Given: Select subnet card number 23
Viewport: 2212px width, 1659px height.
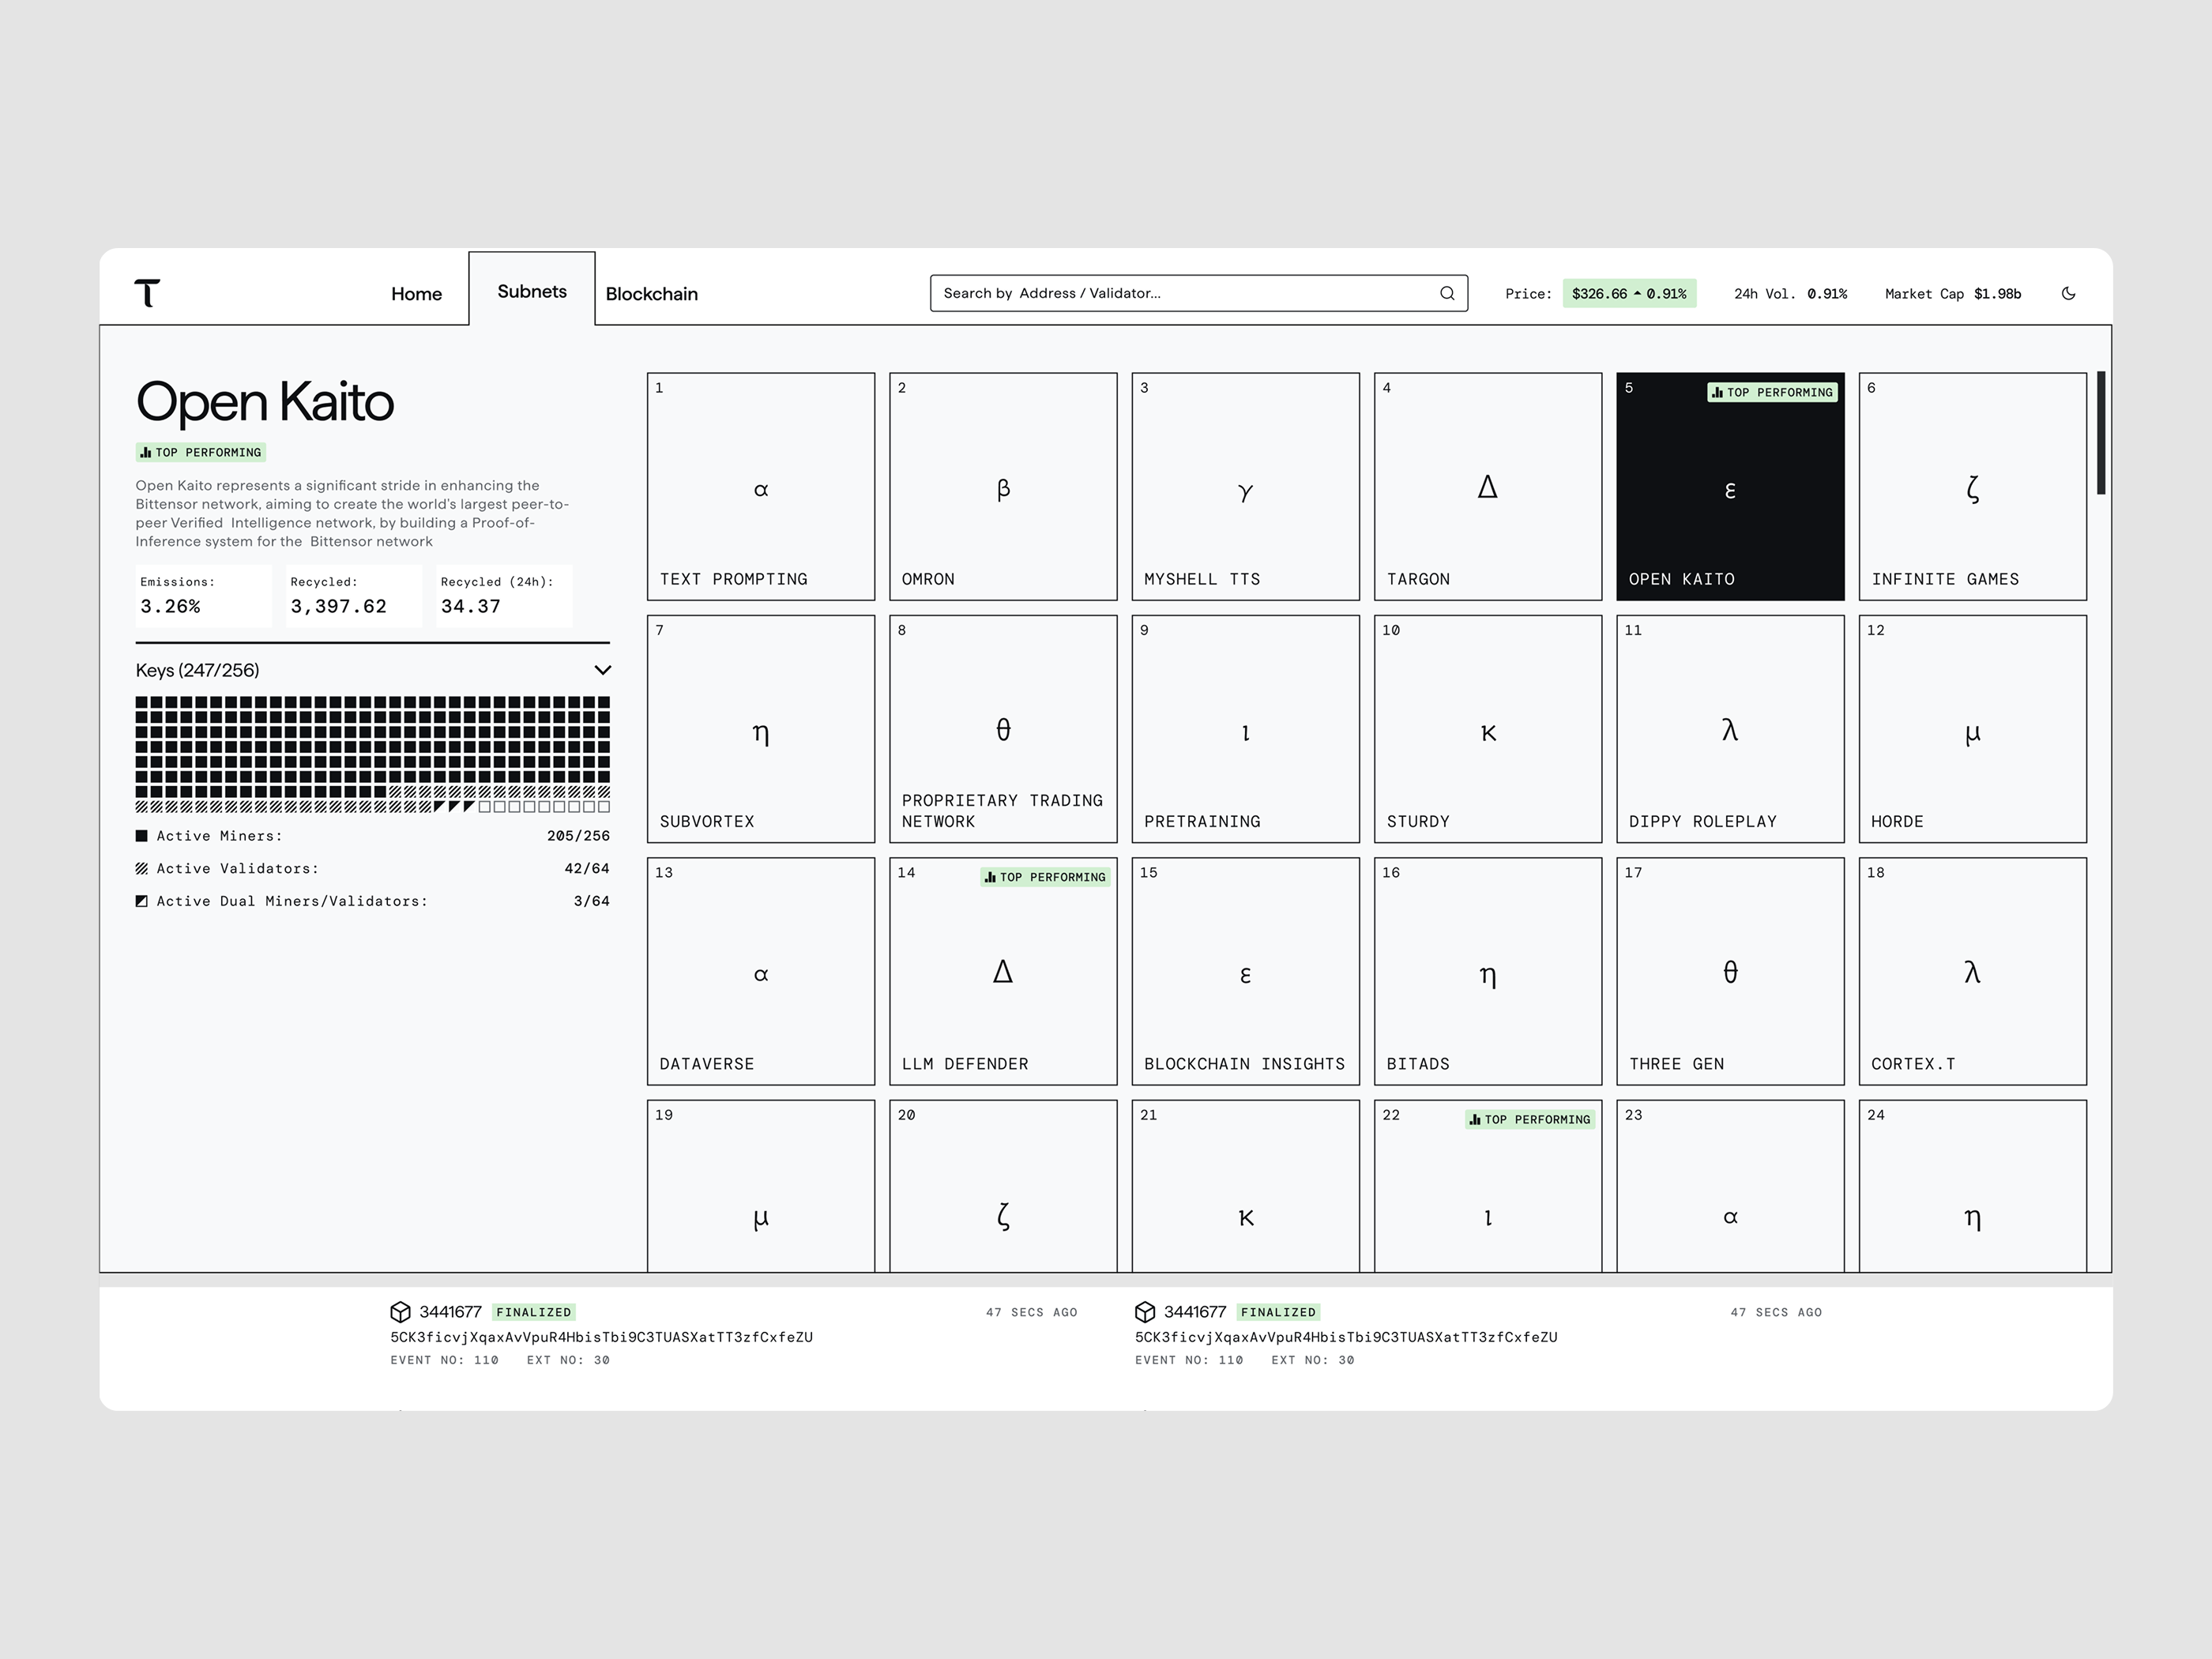Looking at the screenshot, I should tap(1730, 1186).
